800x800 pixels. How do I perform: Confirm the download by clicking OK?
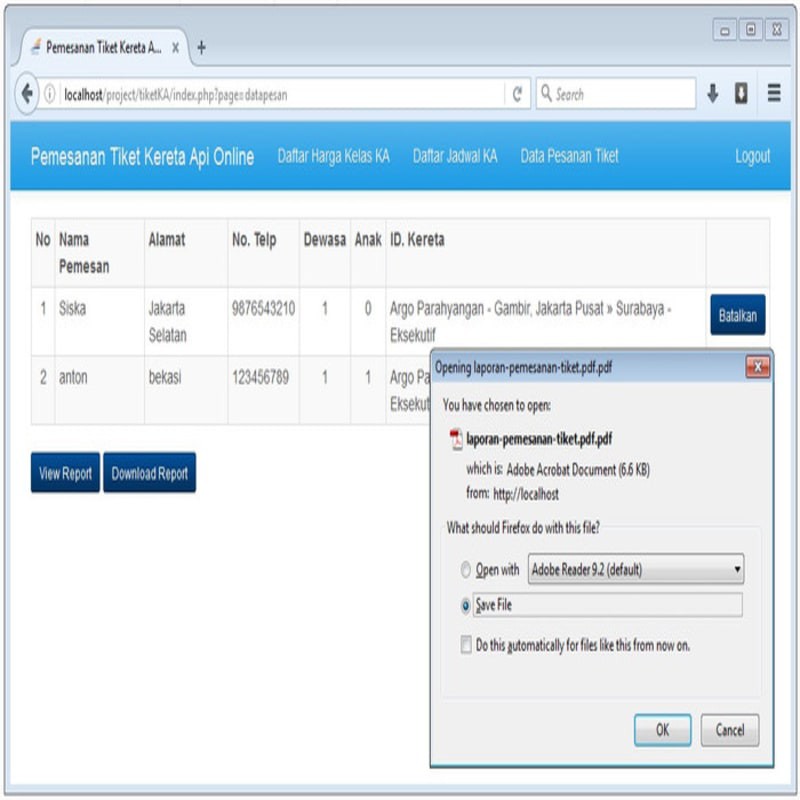662,729
